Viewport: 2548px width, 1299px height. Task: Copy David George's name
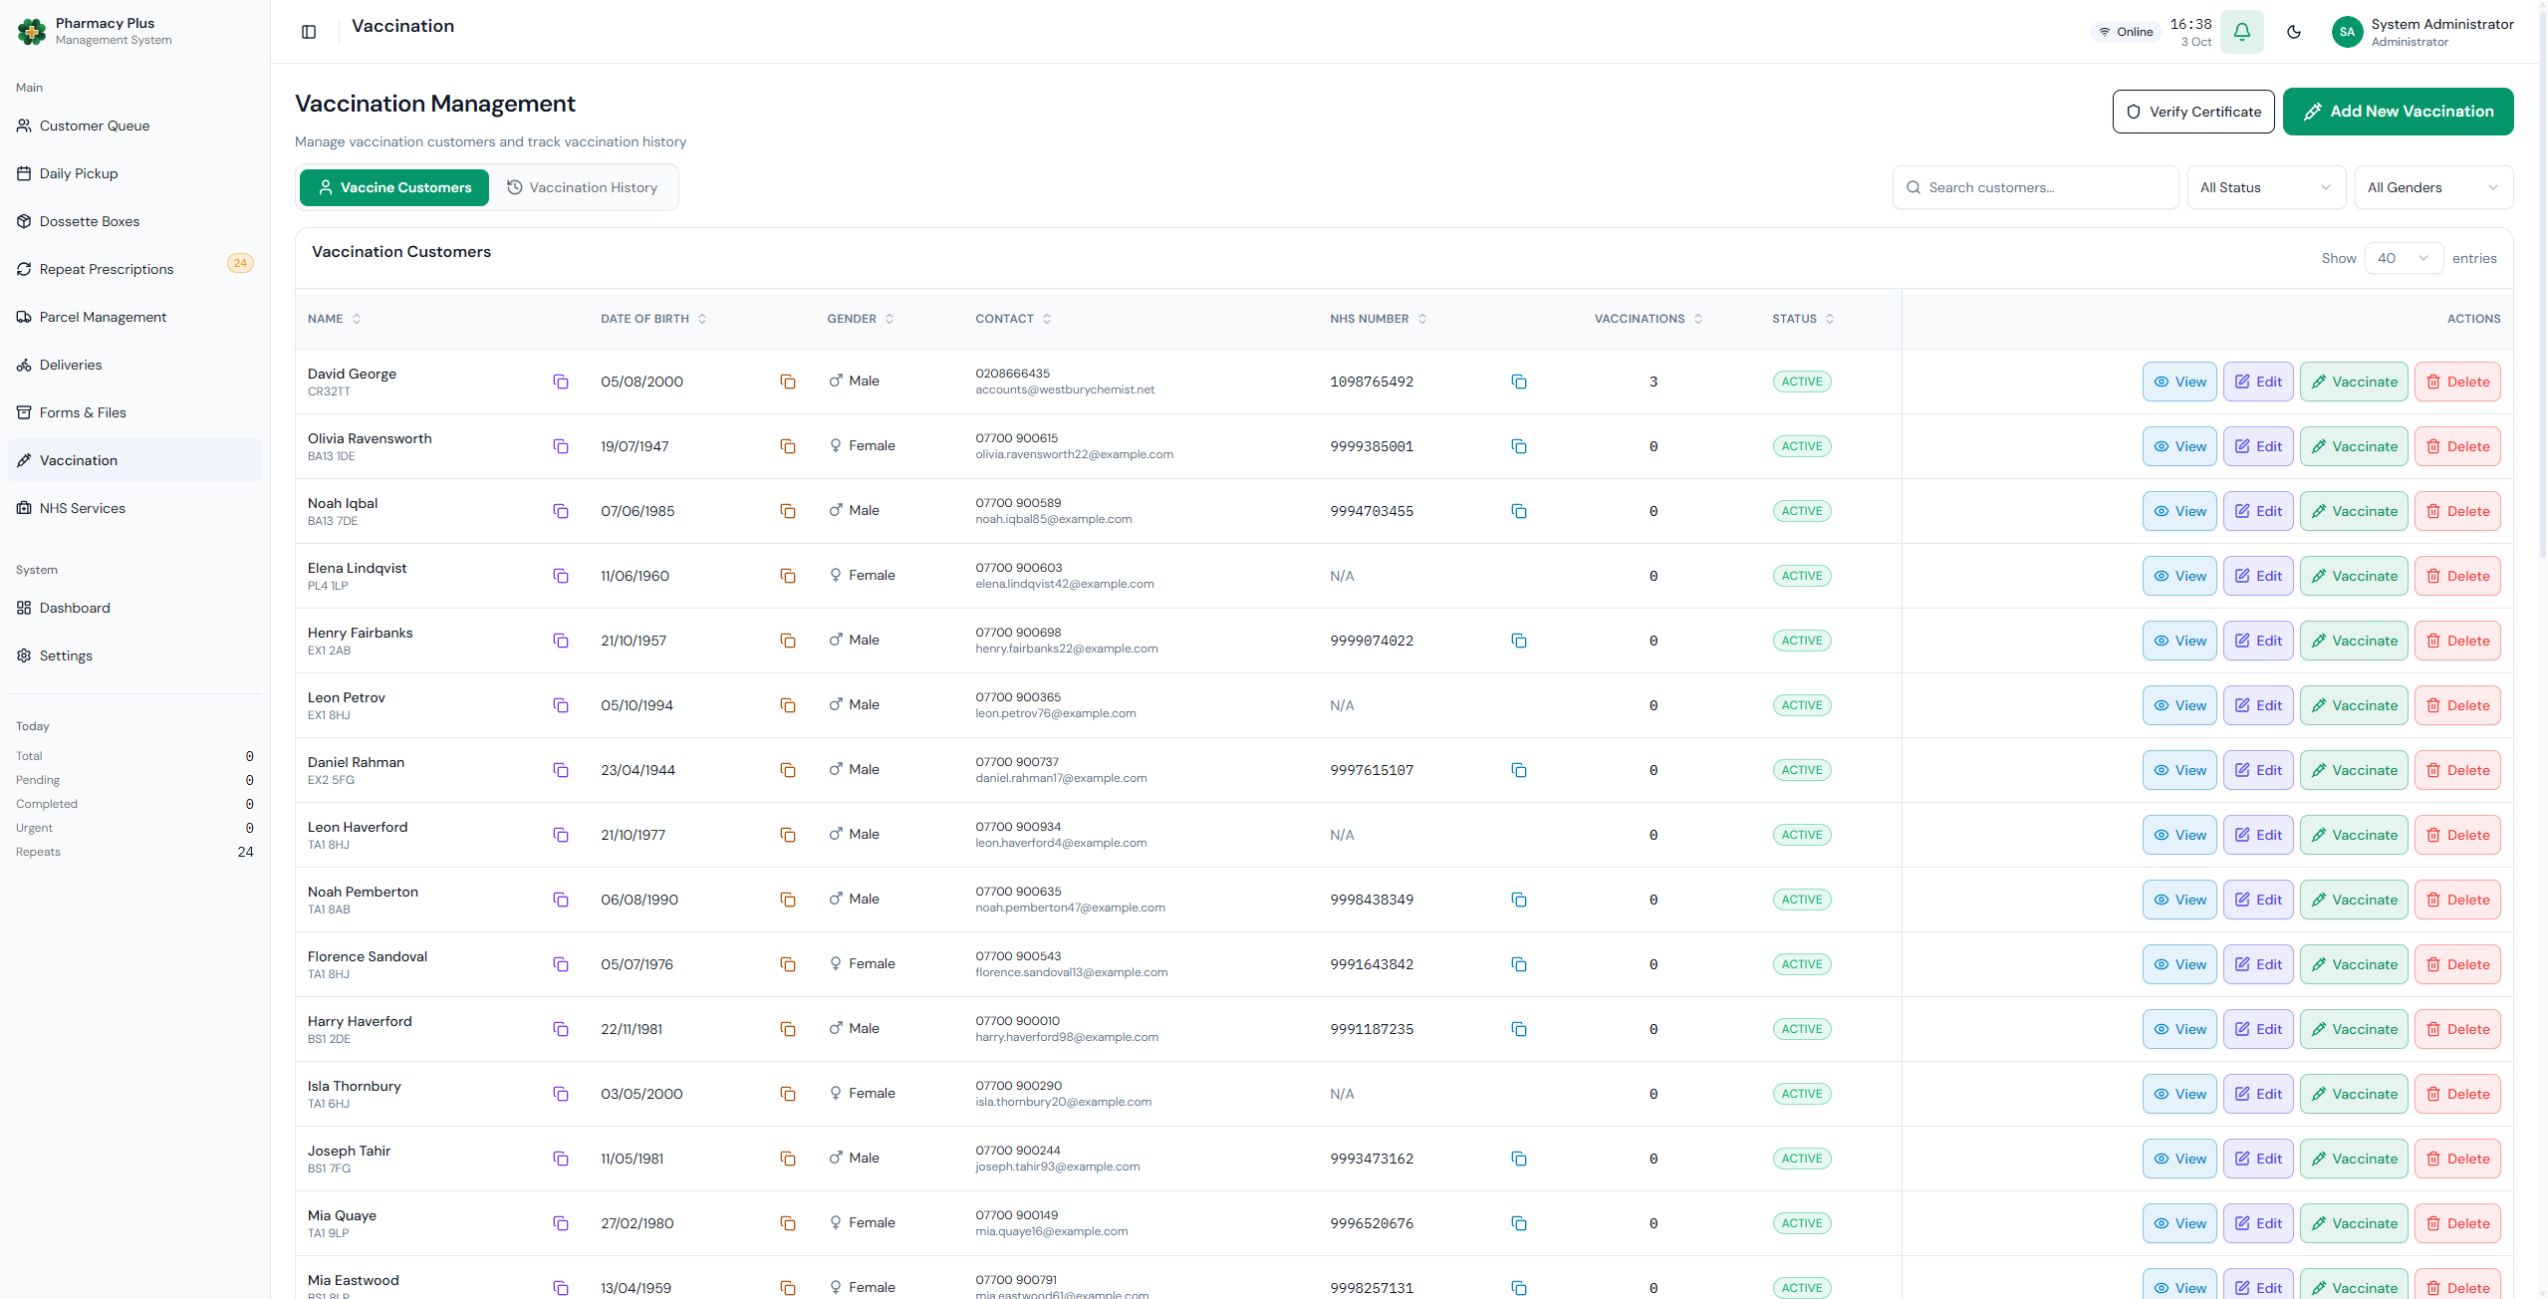pos(561,382)
